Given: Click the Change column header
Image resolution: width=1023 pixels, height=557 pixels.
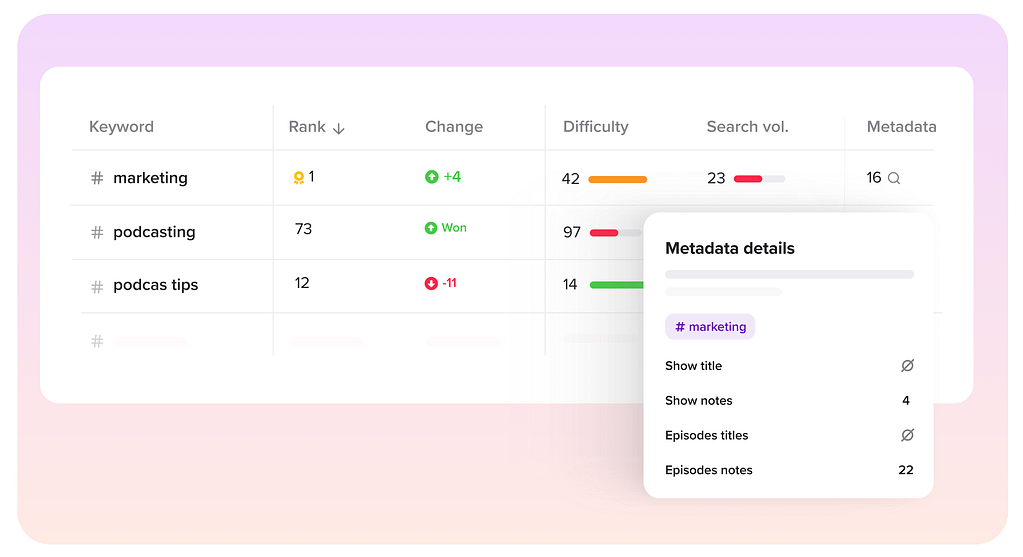Looking at the screenshot, I should pos(453,127).
